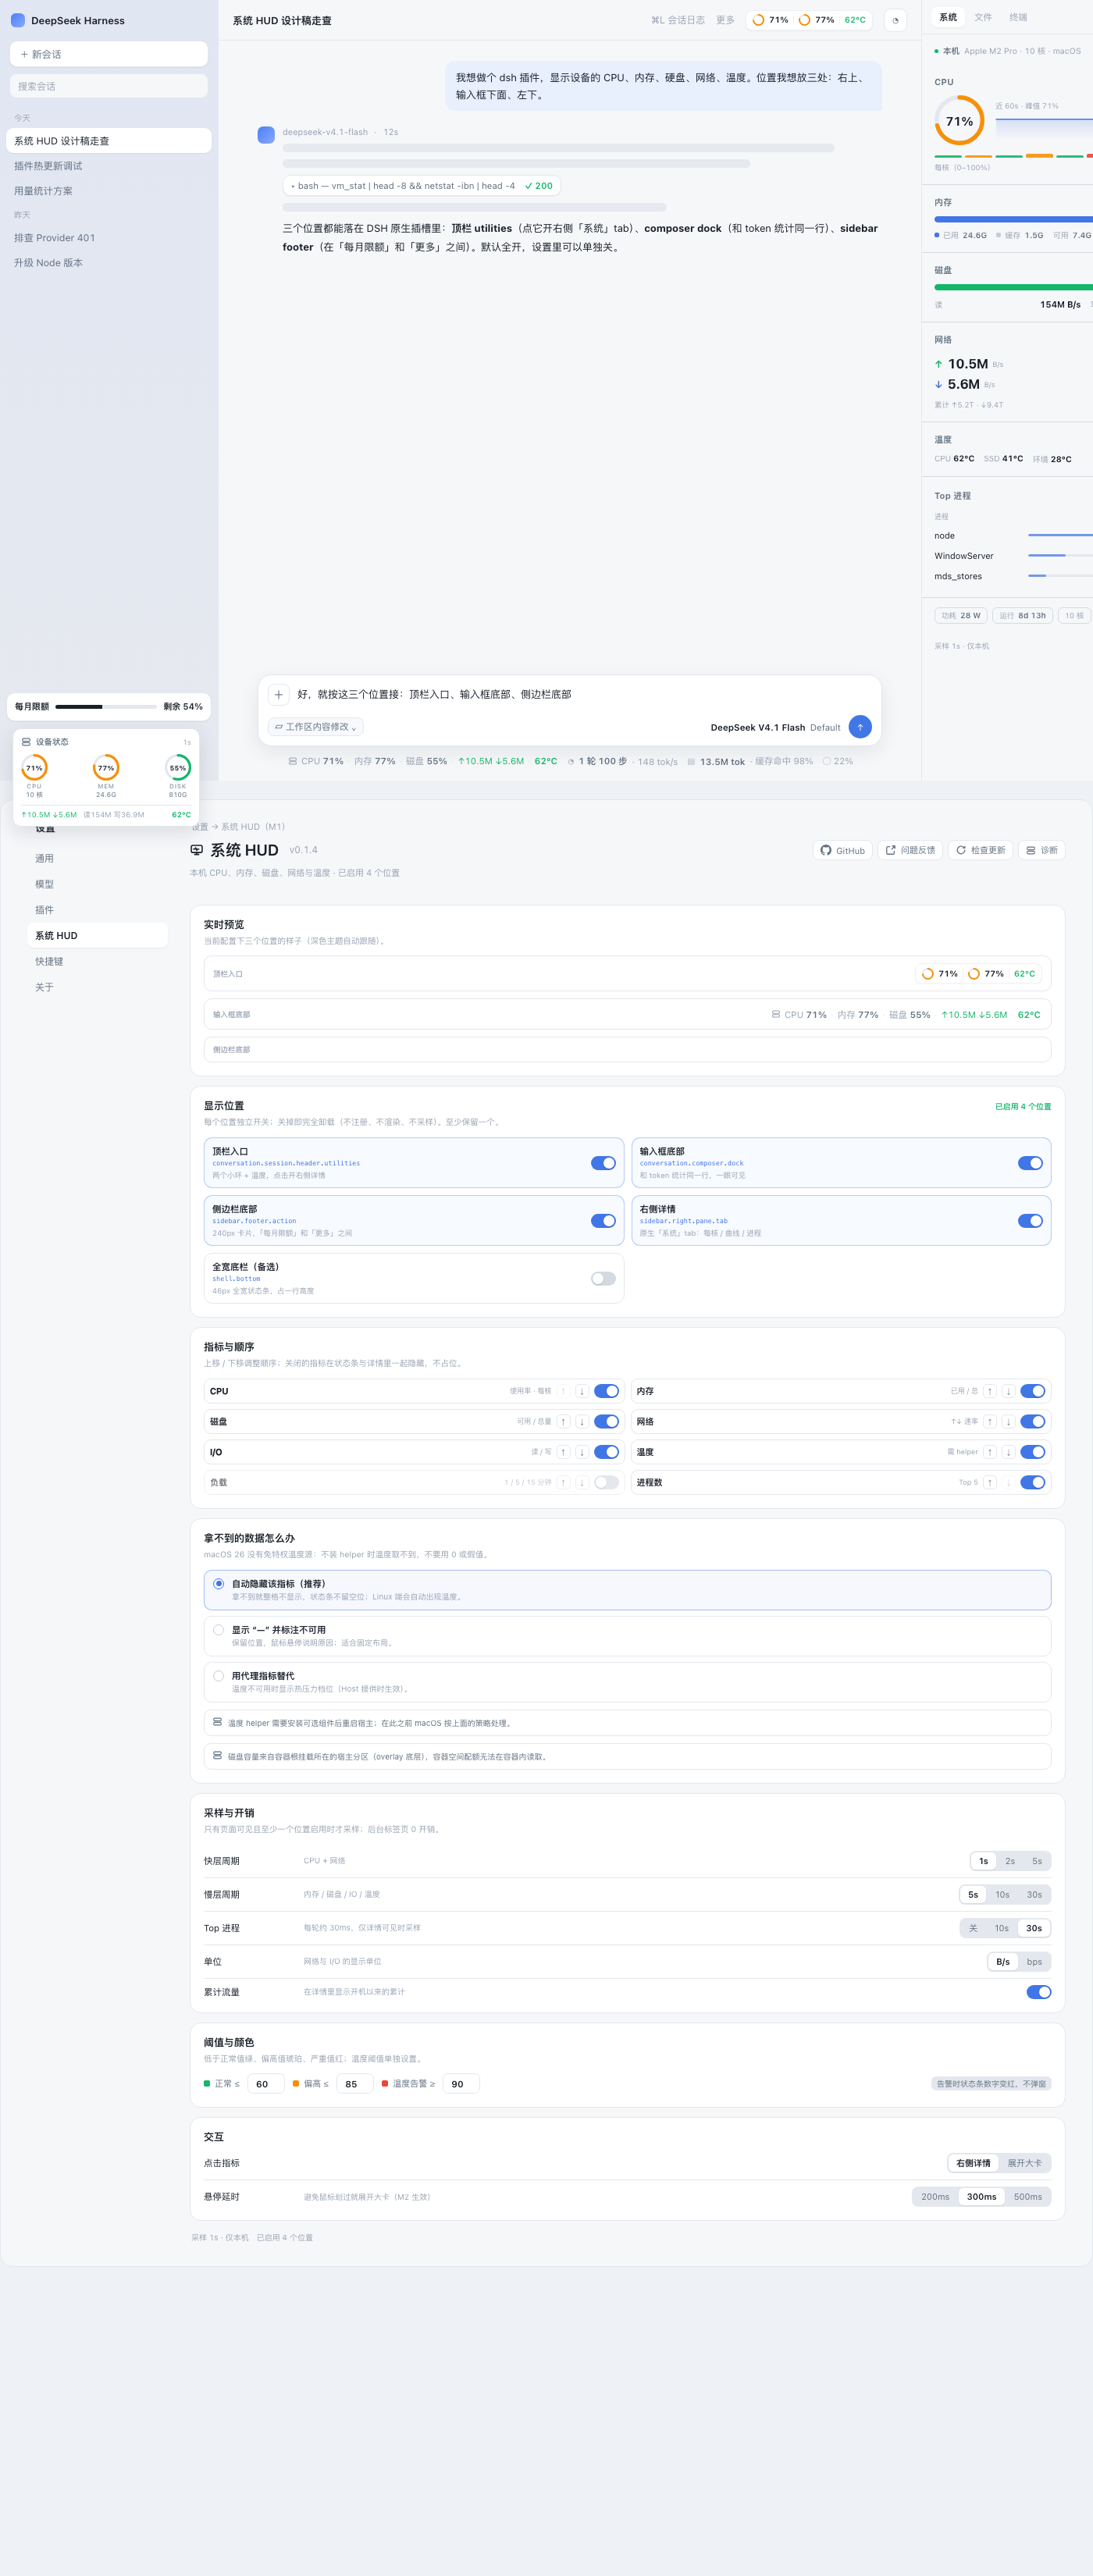
Task: Enable the 负载 metric switch
Action: pos(606,1483)
